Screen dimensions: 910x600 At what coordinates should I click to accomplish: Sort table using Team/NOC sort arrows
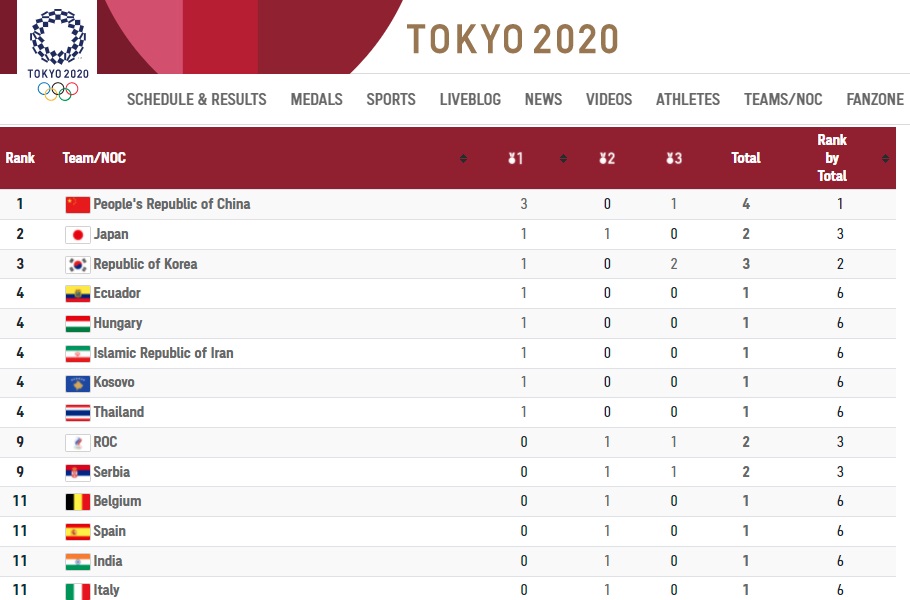(463, 158)
